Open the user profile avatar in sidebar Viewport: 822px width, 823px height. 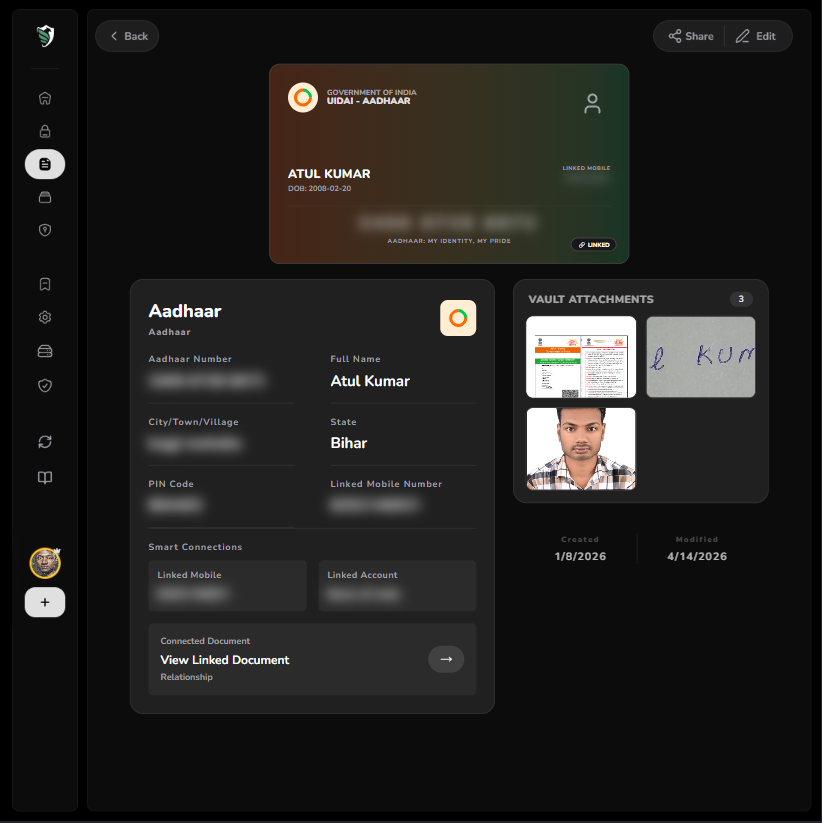tap(45, 563)
